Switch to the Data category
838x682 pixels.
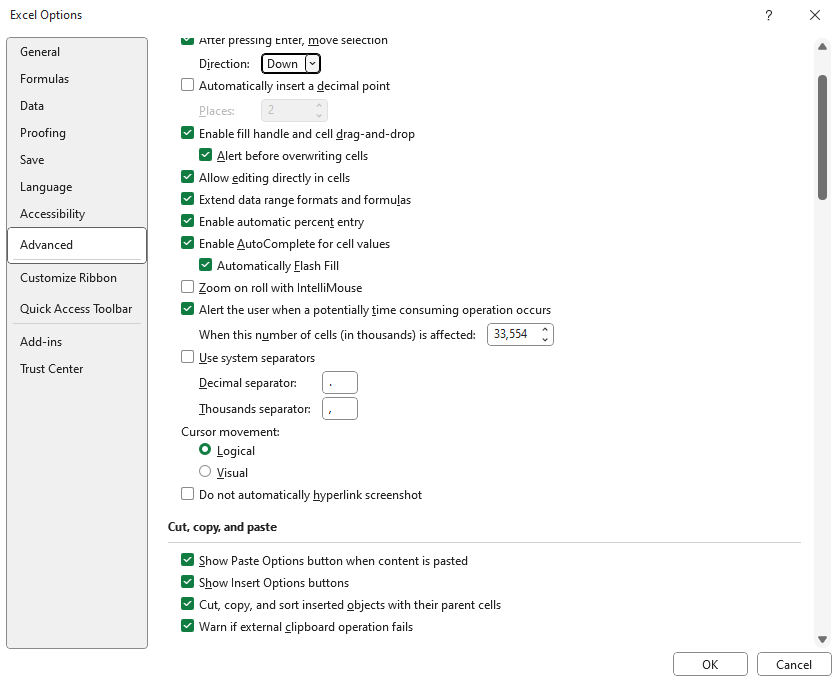(x=77, y=106)
